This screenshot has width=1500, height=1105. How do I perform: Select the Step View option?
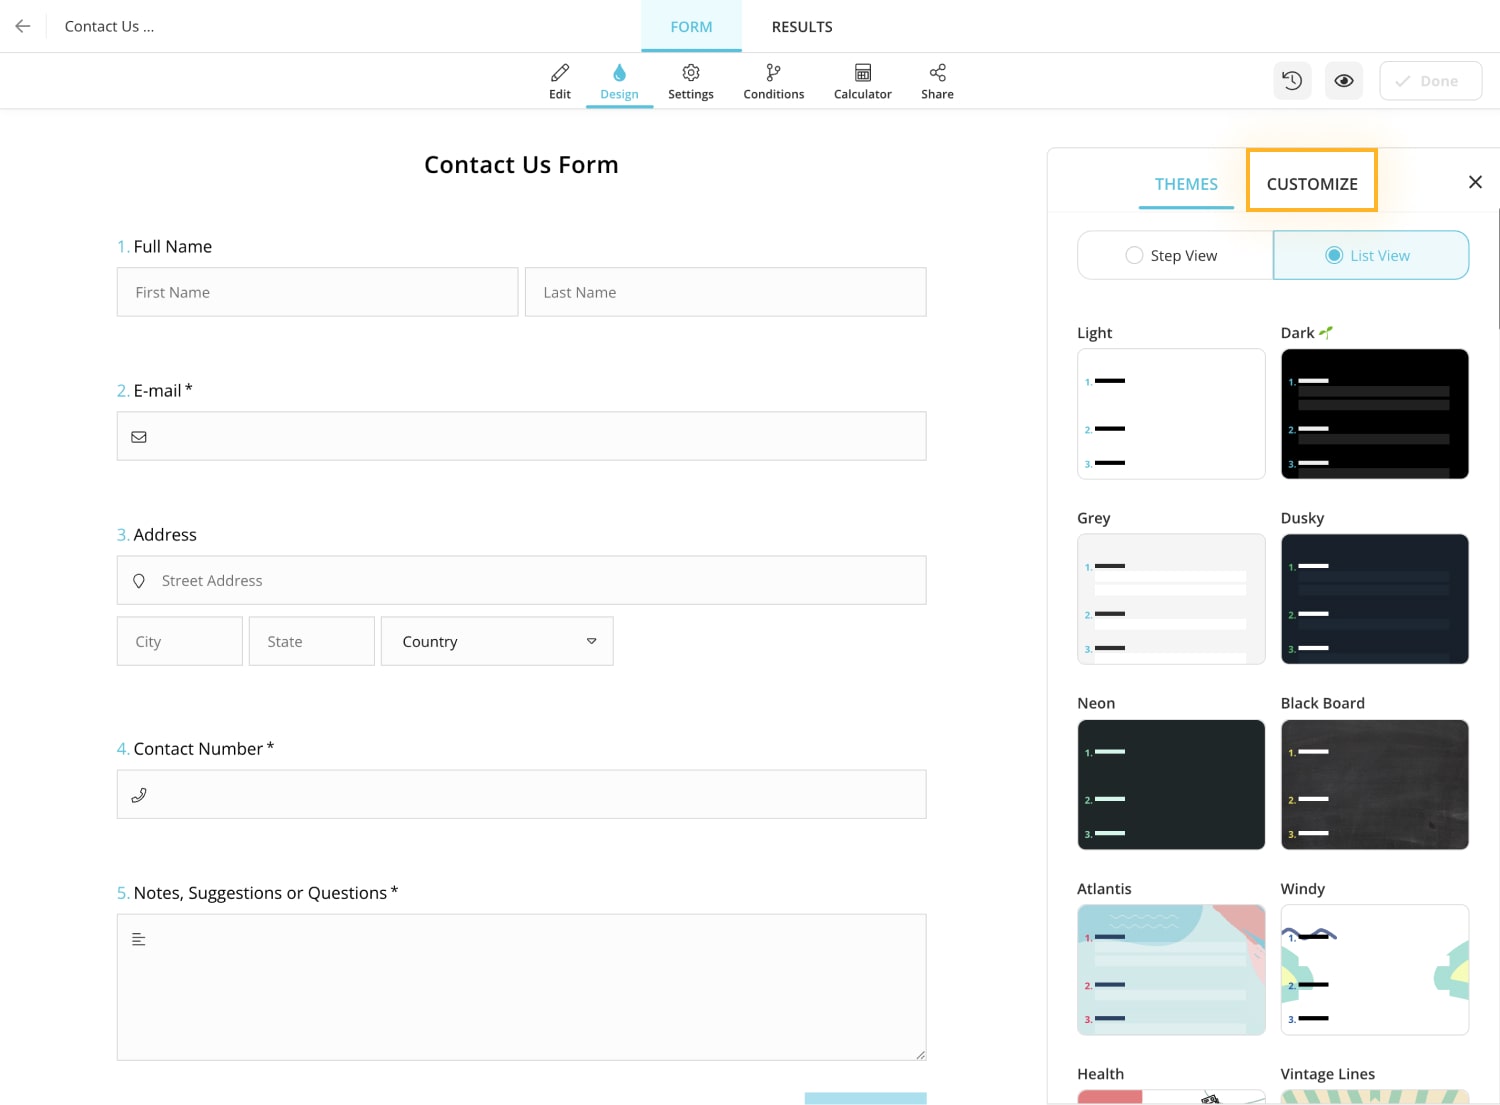(1175, 255)
